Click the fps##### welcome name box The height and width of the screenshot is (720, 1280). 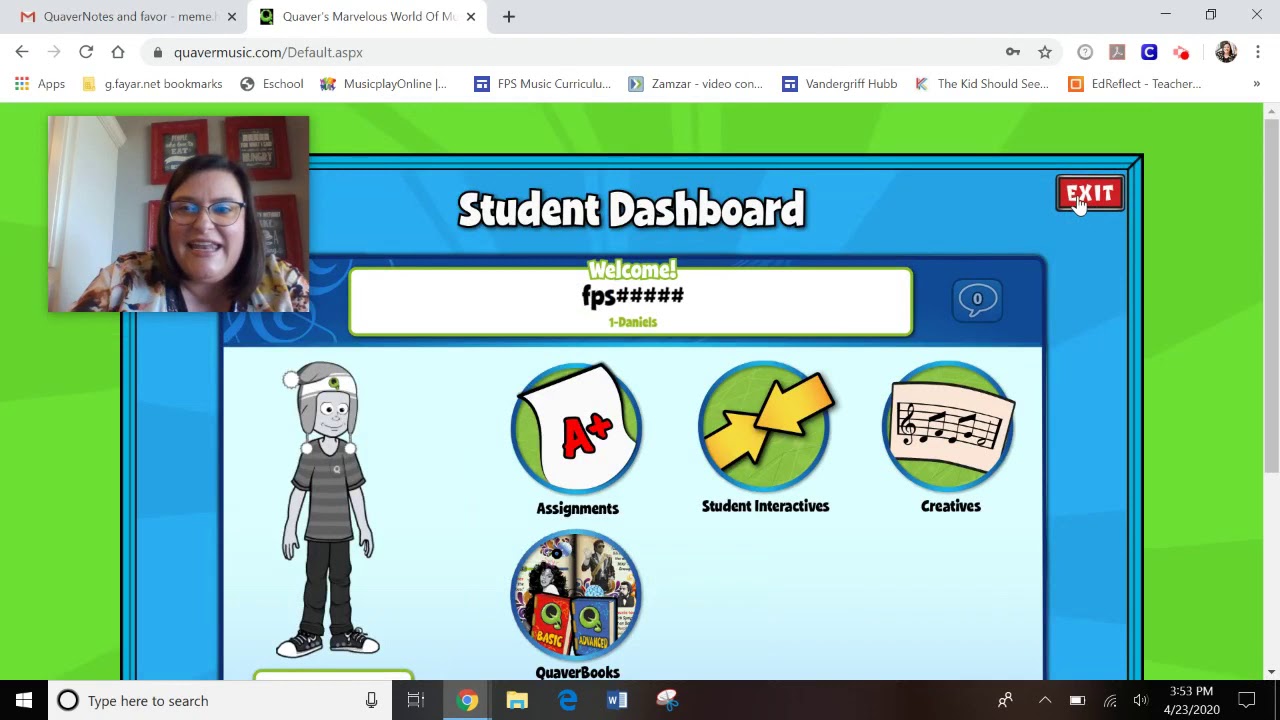point(631,302)
